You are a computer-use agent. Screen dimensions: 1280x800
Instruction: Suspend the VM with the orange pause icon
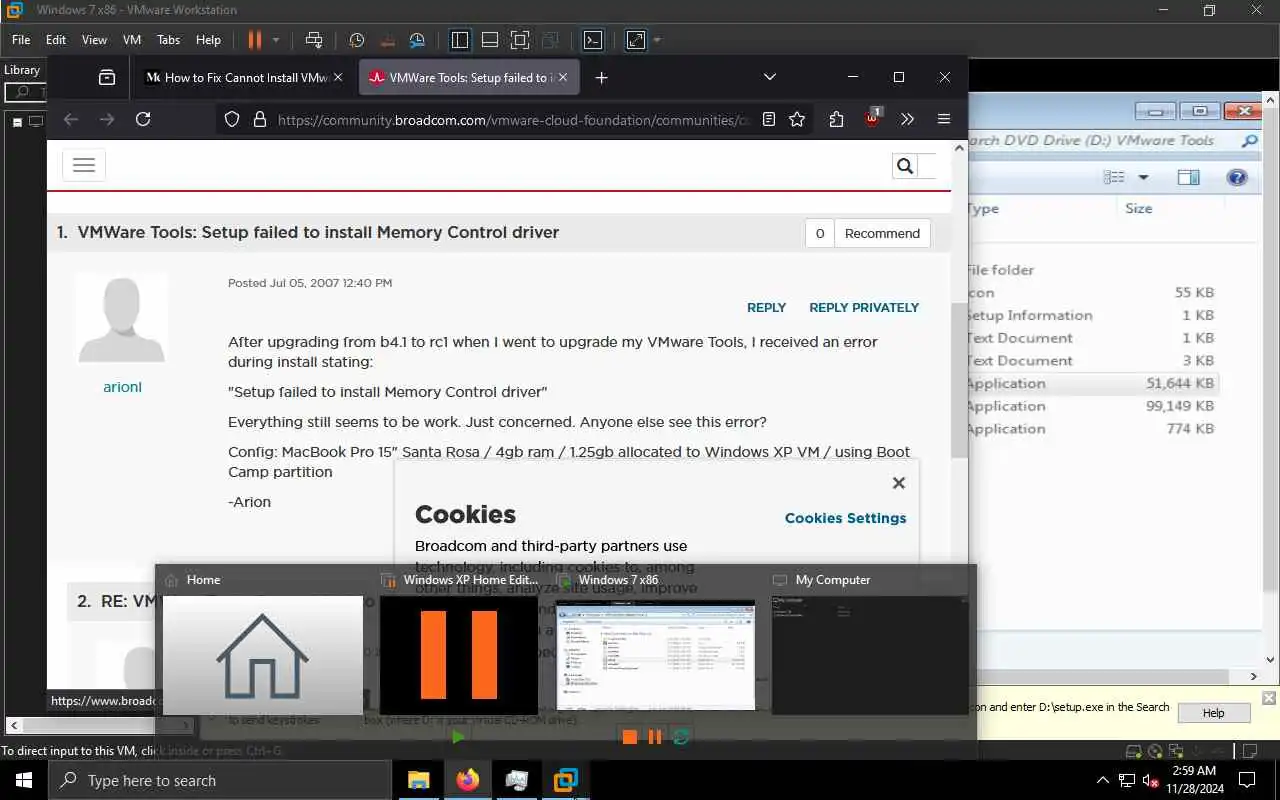pos(254,40)
